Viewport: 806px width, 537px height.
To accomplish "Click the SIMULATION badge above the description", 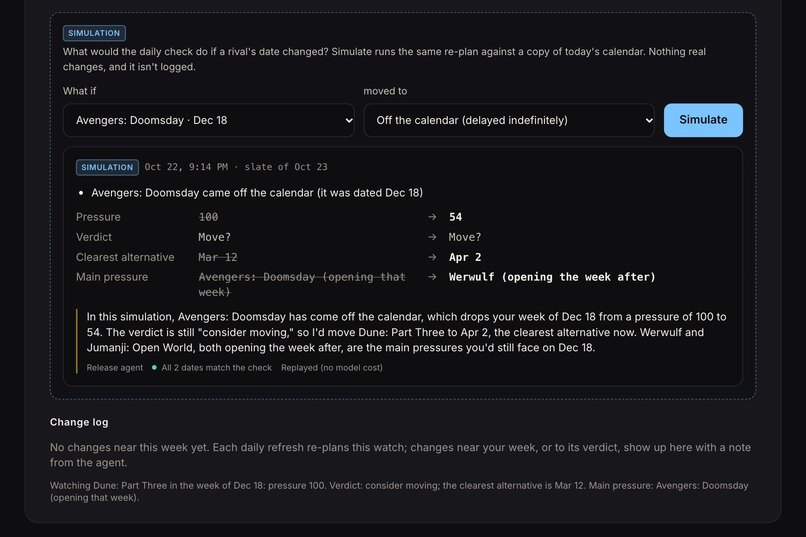I will [x=94, y=33].
